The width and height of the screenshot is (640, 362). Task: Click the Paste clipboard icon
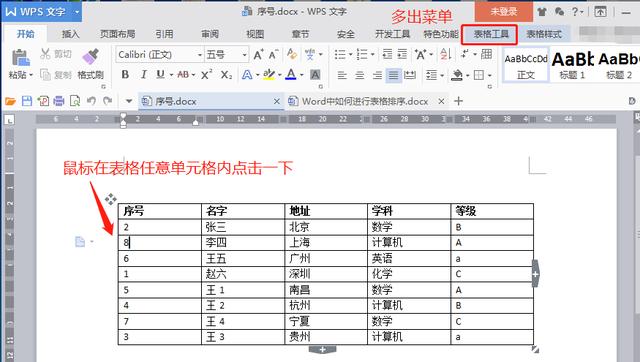click(20, 58)
